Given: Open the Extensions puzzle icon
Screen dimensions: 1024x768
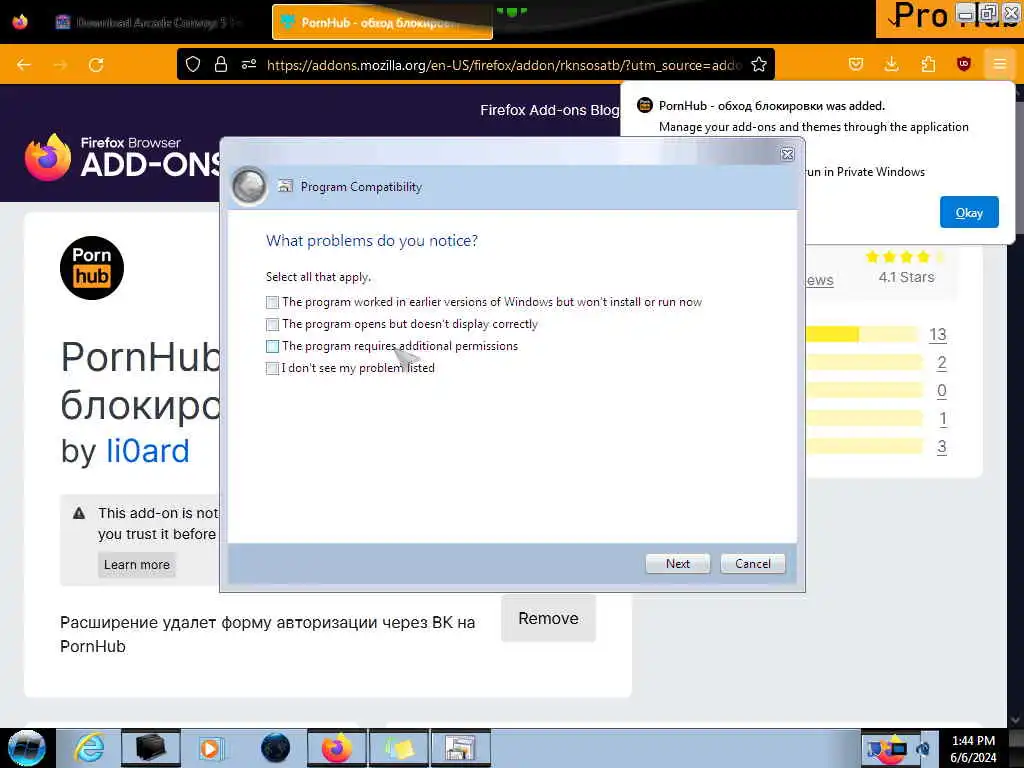Looking at the screenshot, I should 928,64.
